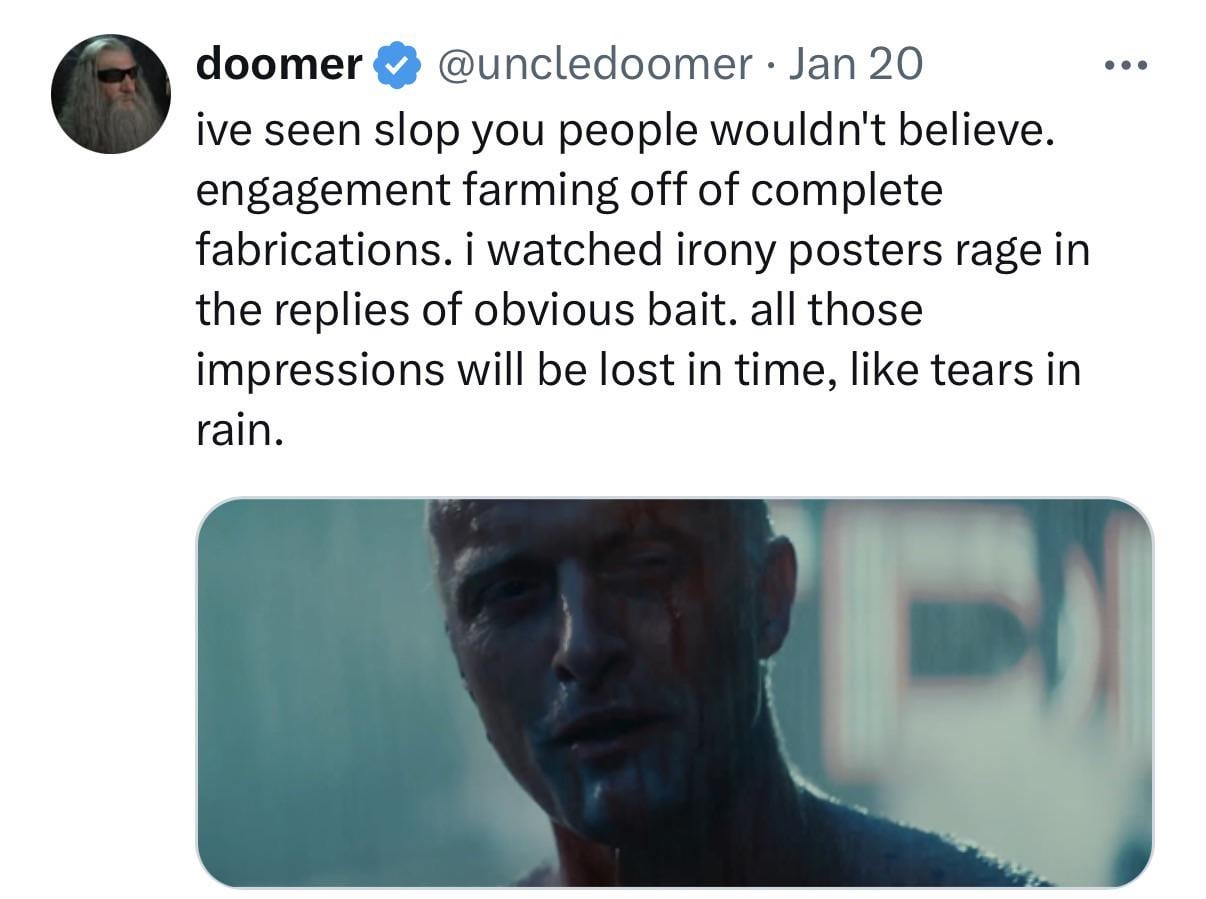1206x899 pixels.
Task: Open the three-dot more options menu
Action: [x=1127, y=67]
